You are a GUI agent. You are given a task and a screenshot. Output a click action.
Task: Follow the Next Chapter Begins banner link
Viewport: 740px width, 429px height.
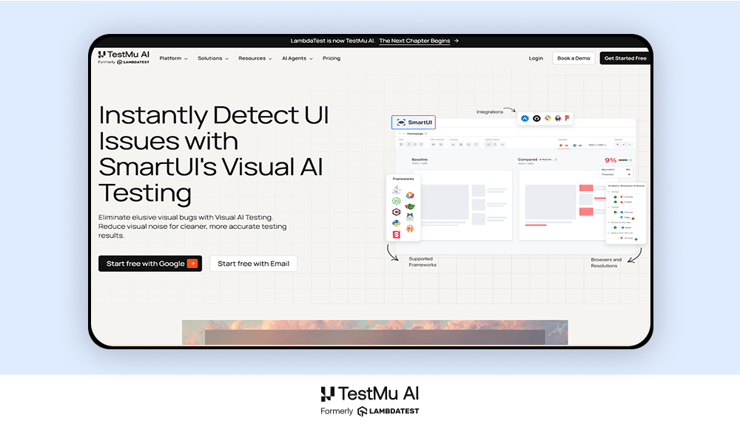(419, 41)
